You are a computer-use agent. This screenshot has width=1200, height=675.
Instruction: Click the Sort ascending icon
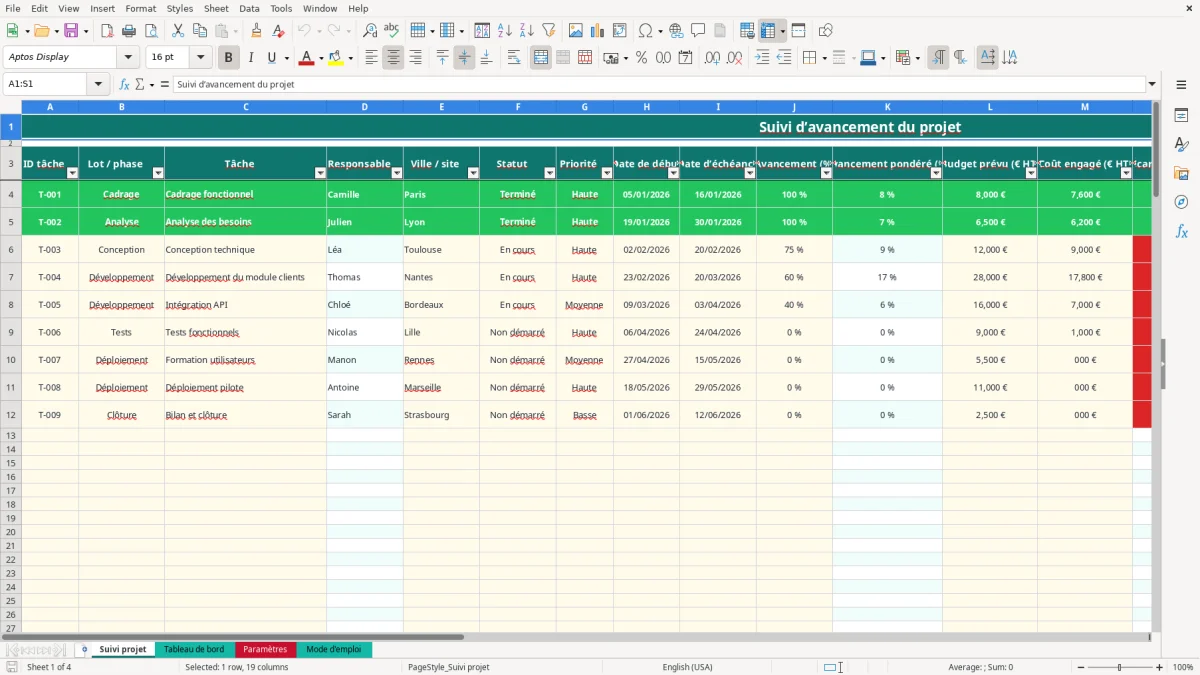coord(505,30)
